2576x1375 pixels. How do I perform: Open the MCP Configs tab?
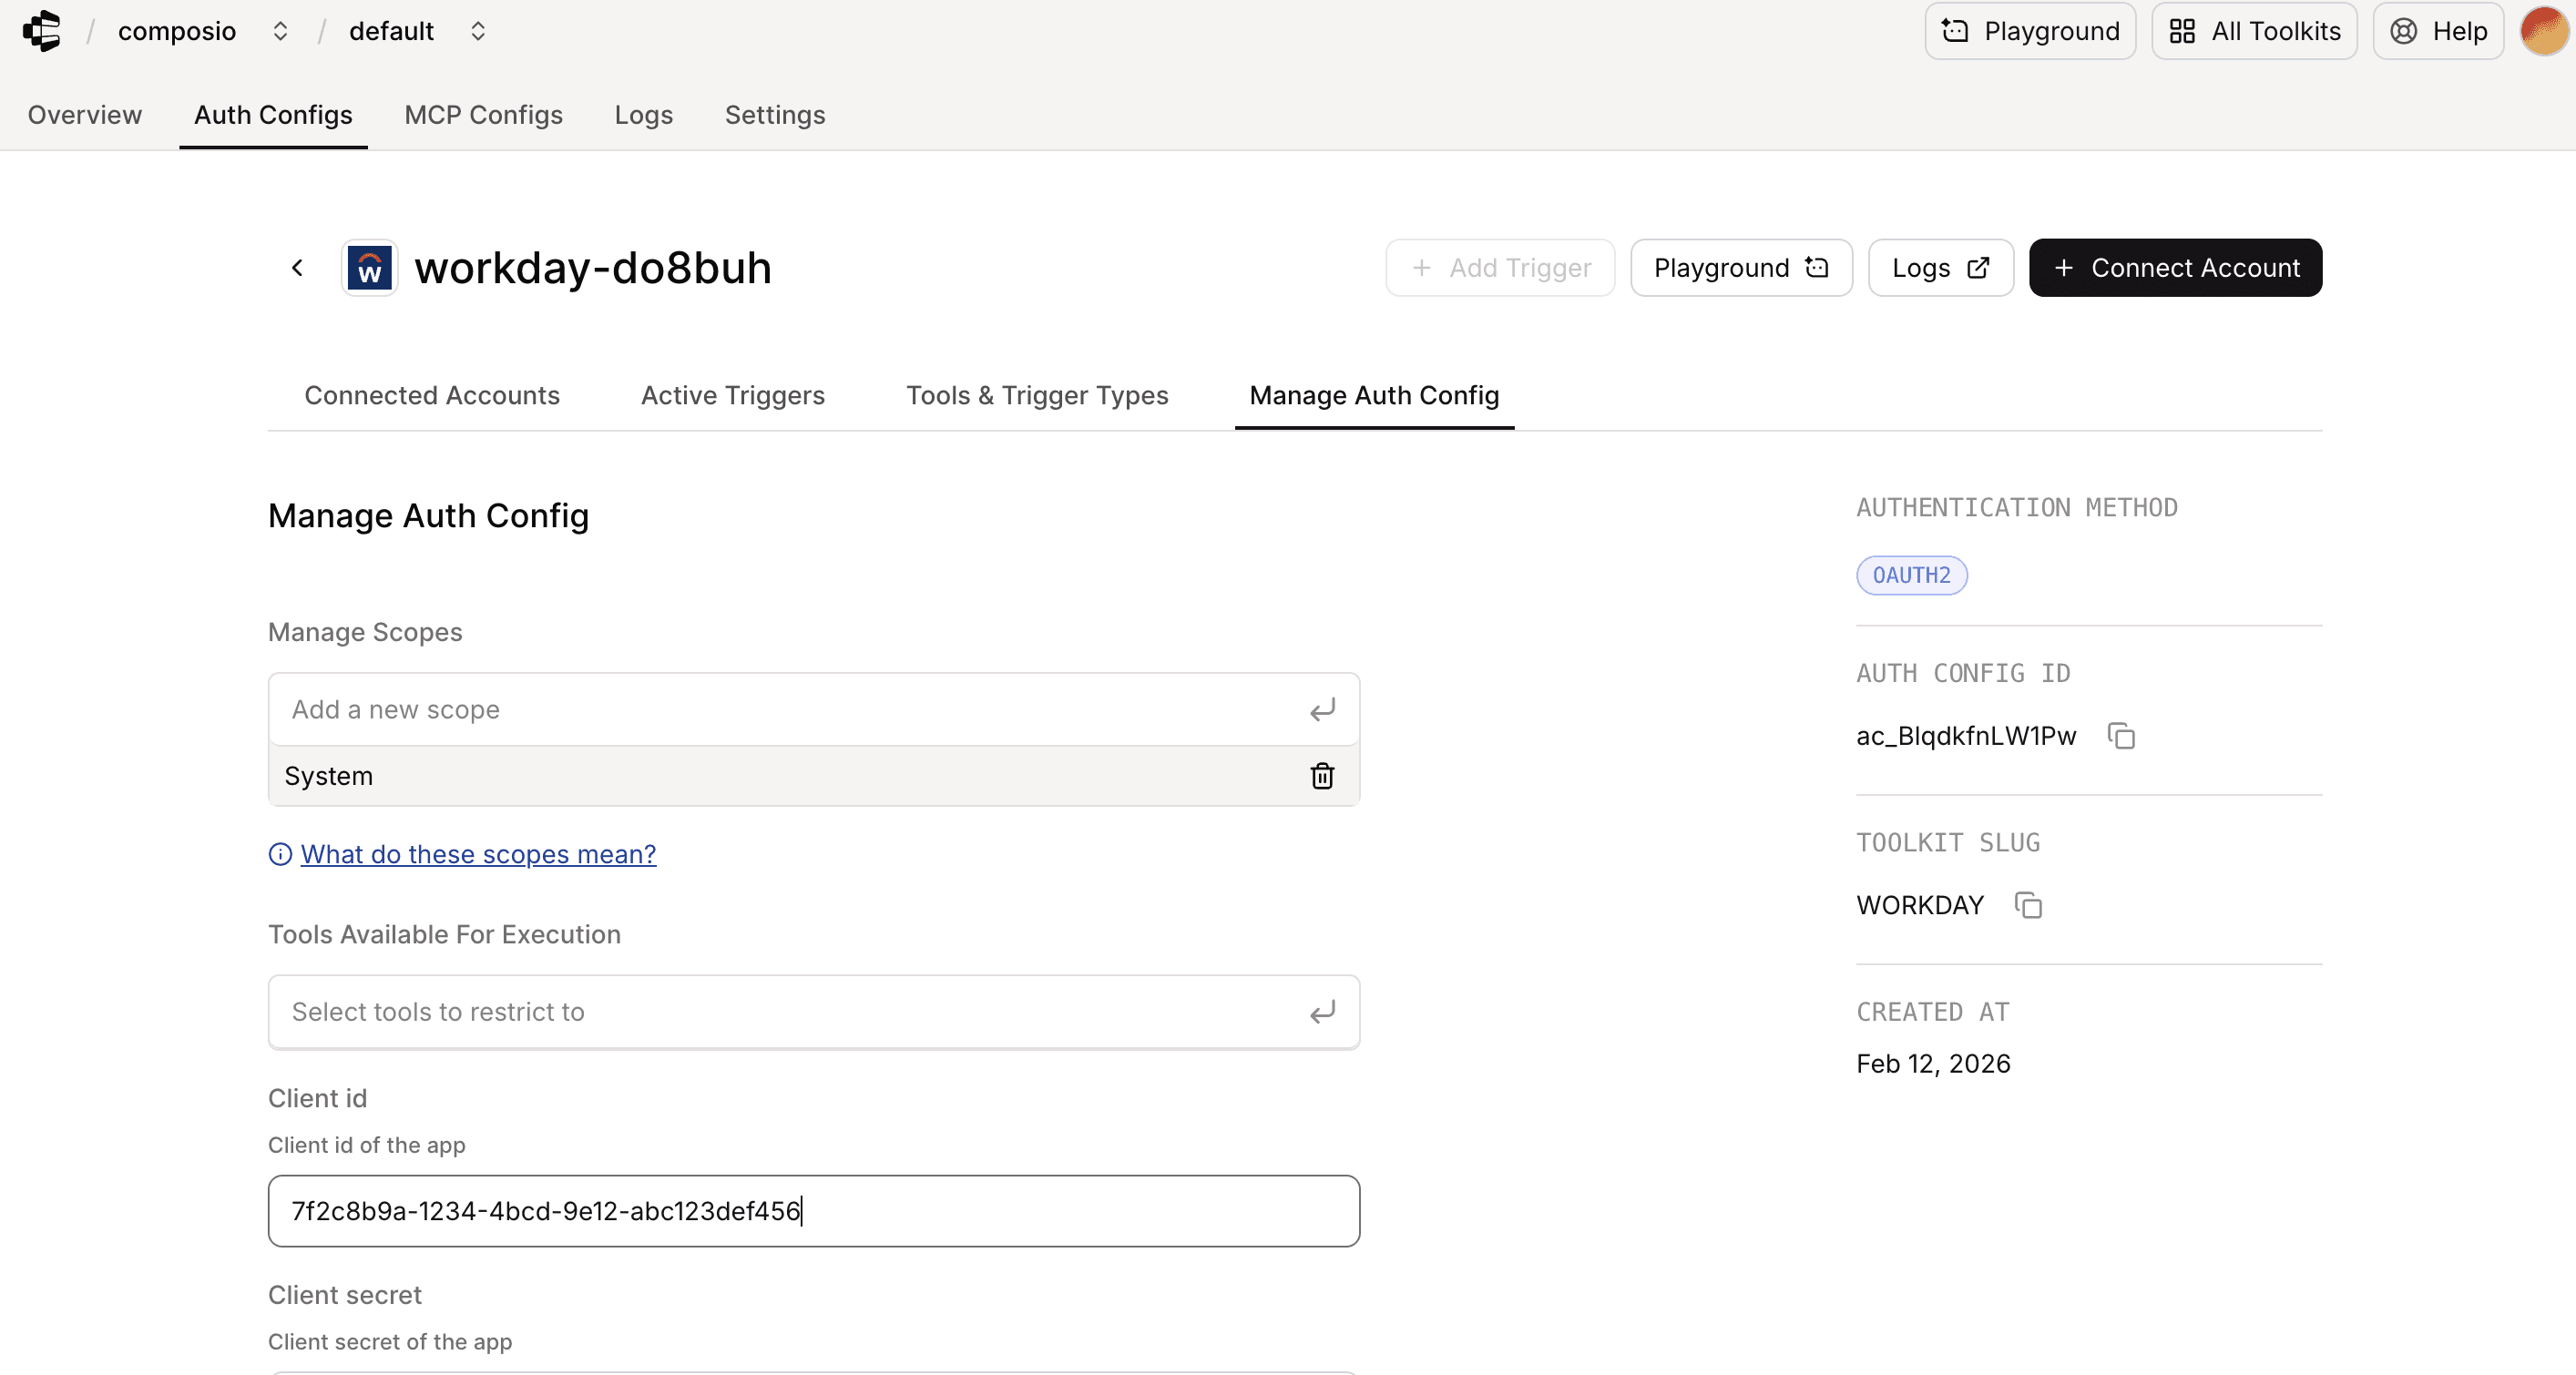coord(483,115)
